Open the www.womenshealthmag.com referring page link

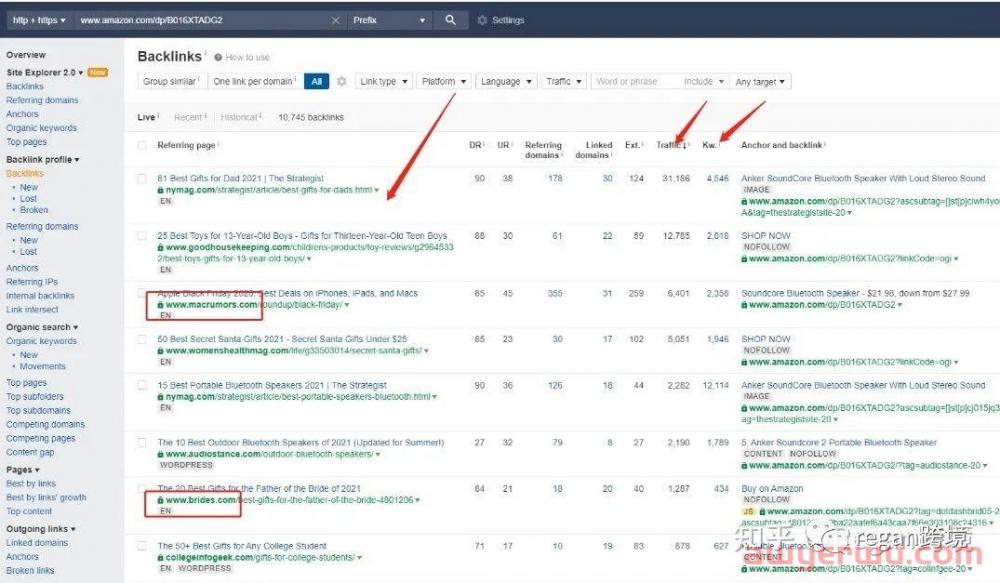coord(293,351)
